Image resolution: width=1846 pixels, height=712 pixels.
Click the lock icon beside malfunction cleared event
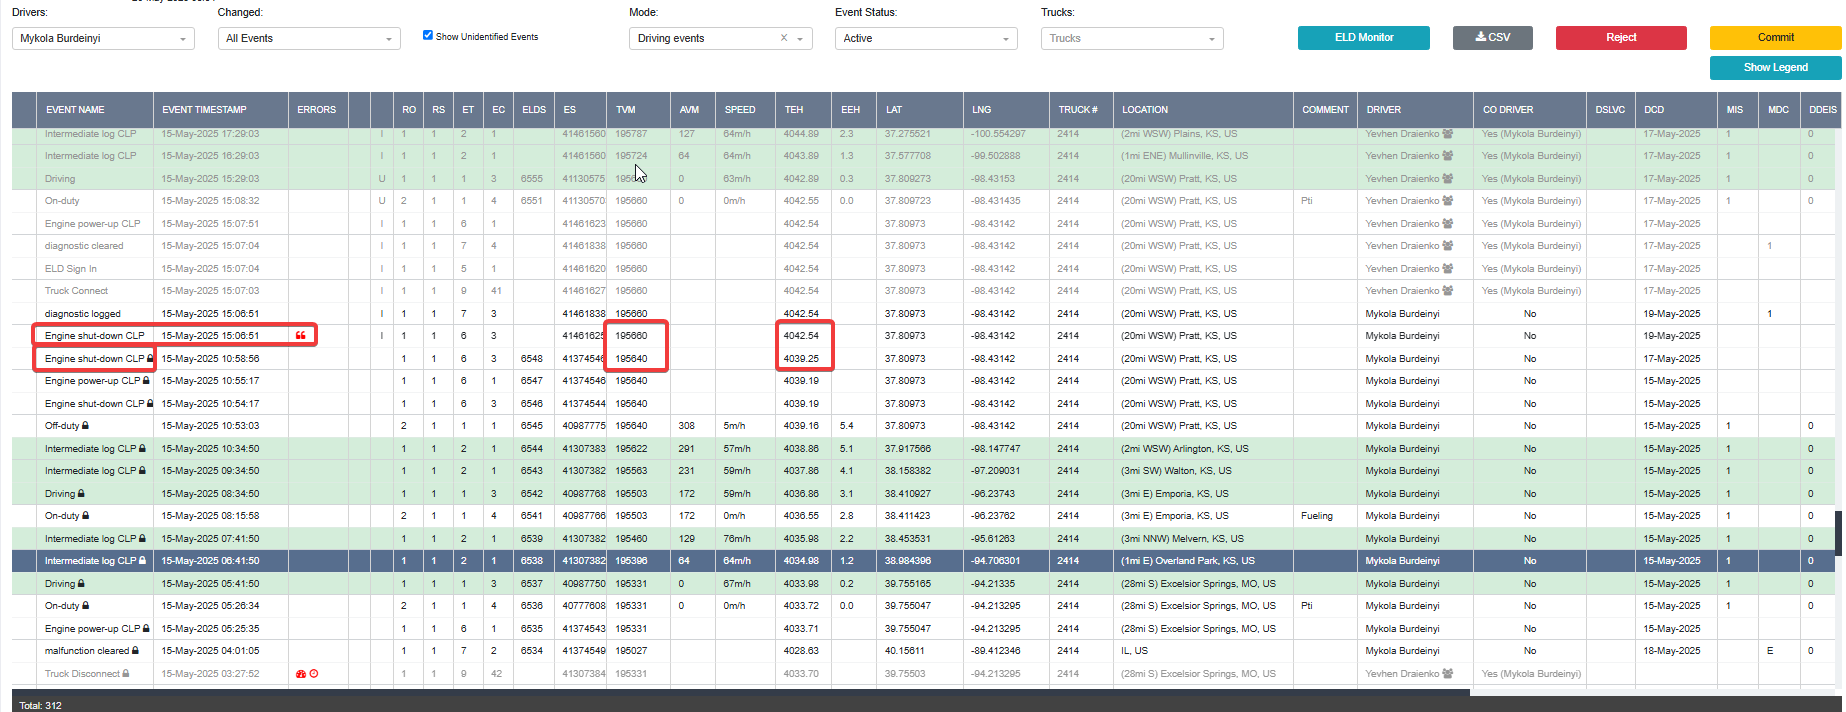click(135, 651)
